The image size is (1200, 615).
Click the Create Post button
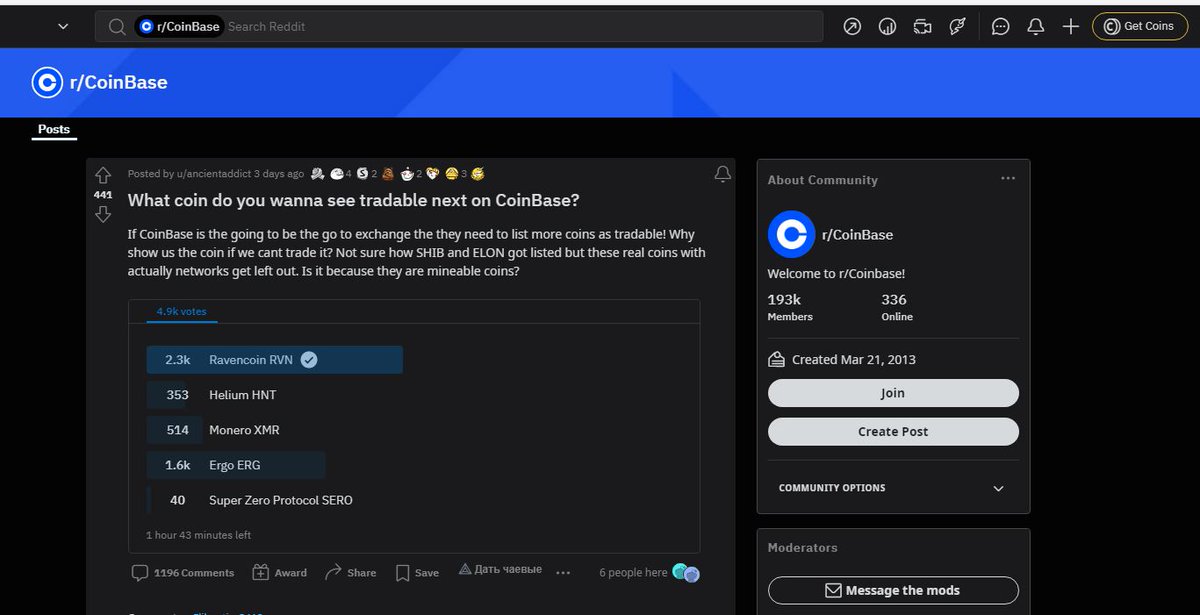pyautogui.click(x=893, y=432)
